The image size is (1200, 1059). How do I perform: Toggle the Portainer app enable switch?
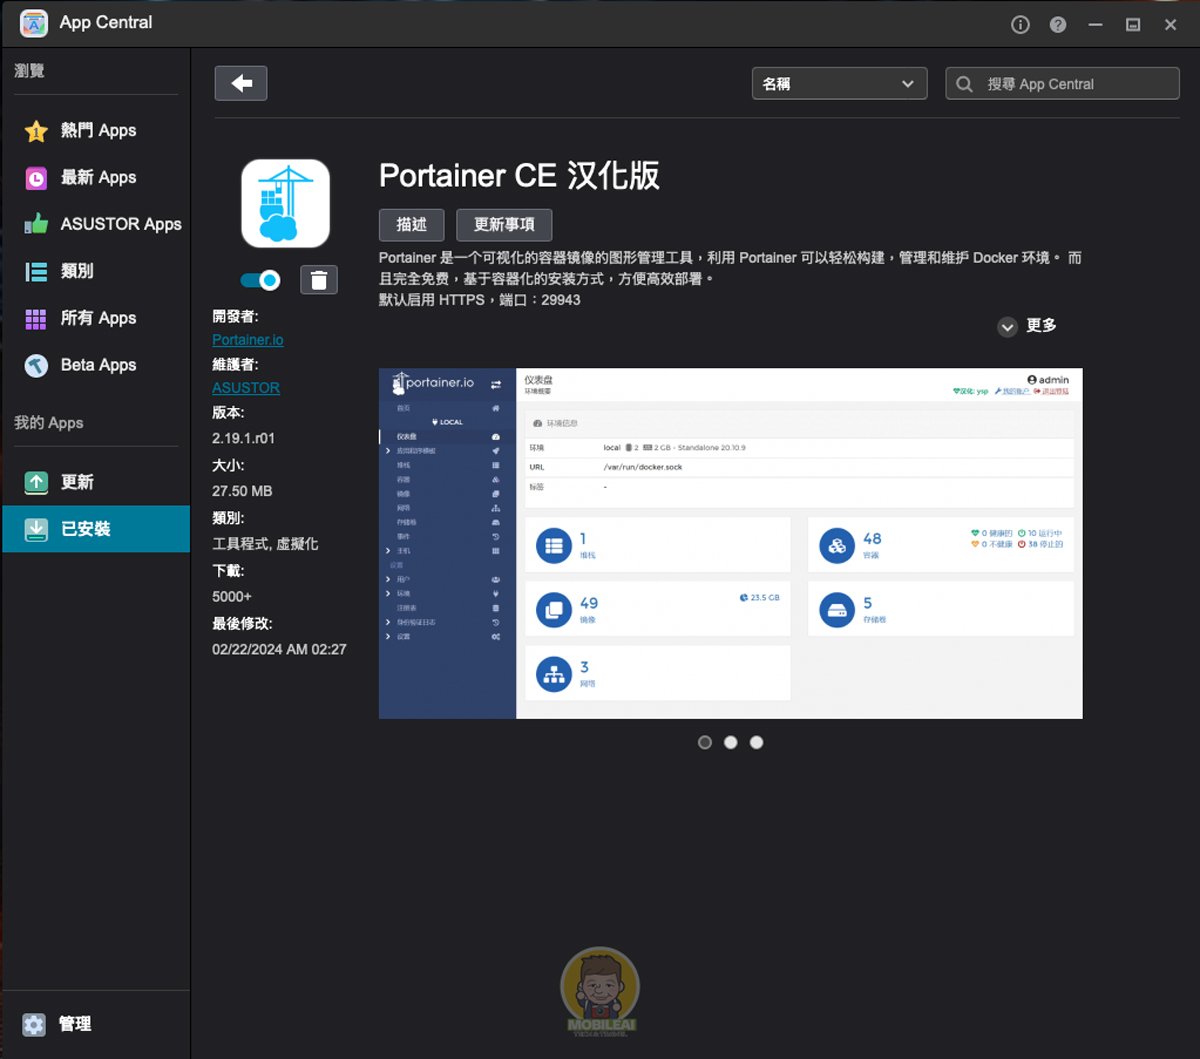[260, 280]
